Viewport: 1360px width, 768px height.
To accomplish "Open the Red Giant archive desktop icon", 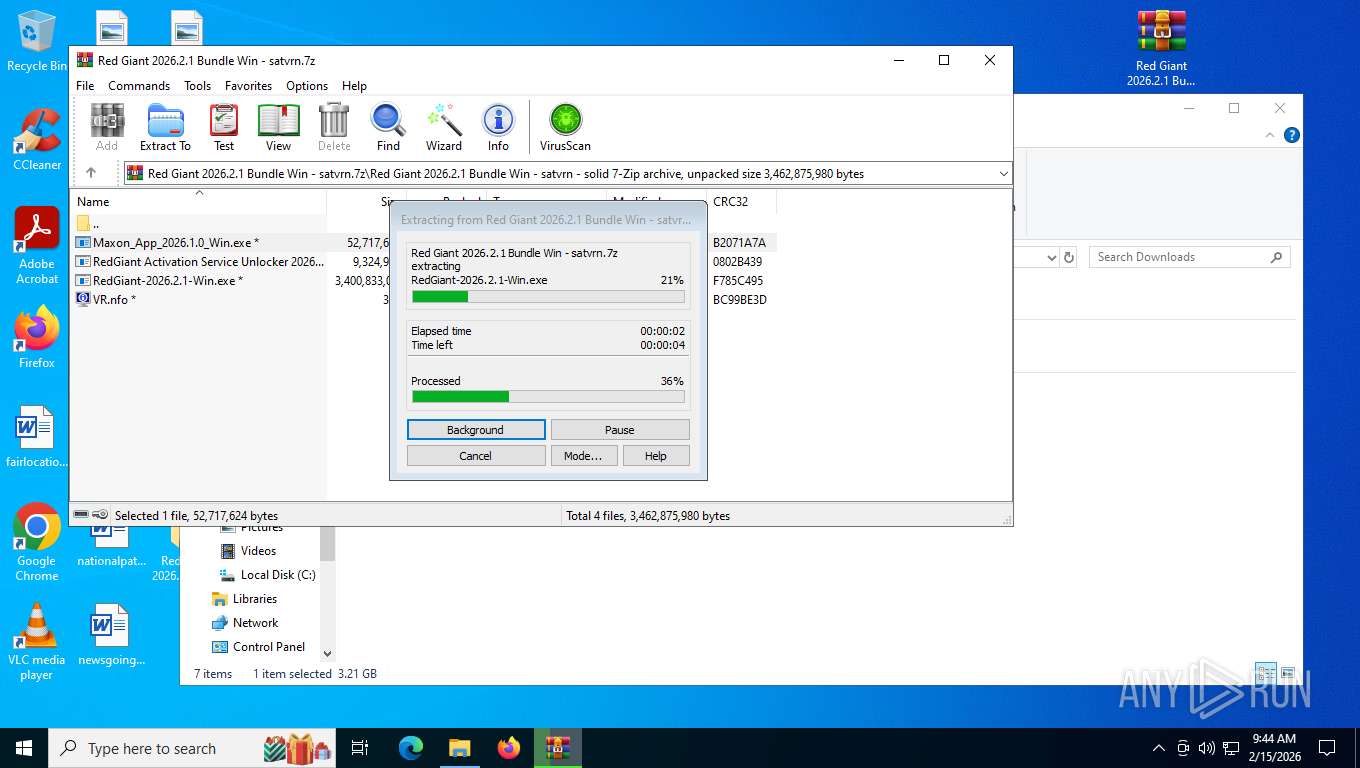I will (1161, 48).
